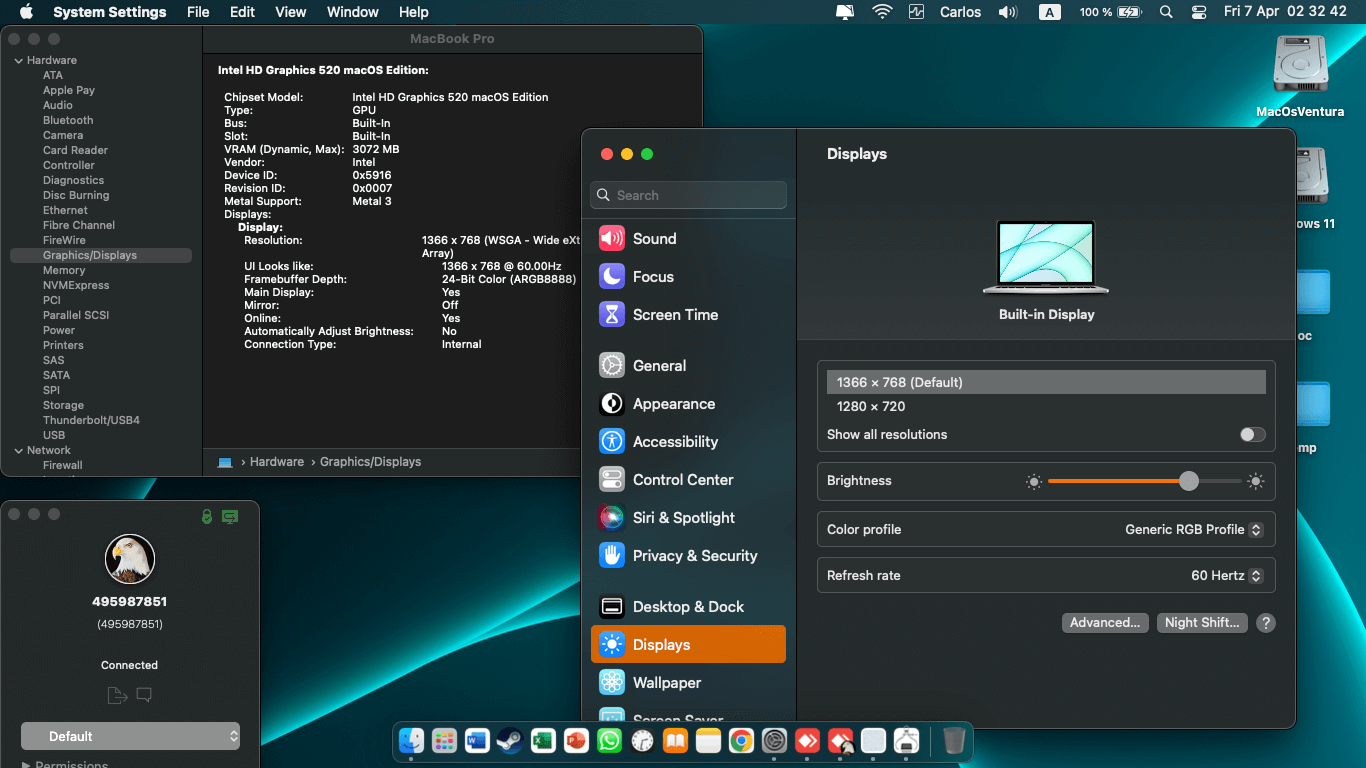Launch Microsoft Excel from the dock
This screenshot has height=768, width=1366.
(x=543, y=741)
